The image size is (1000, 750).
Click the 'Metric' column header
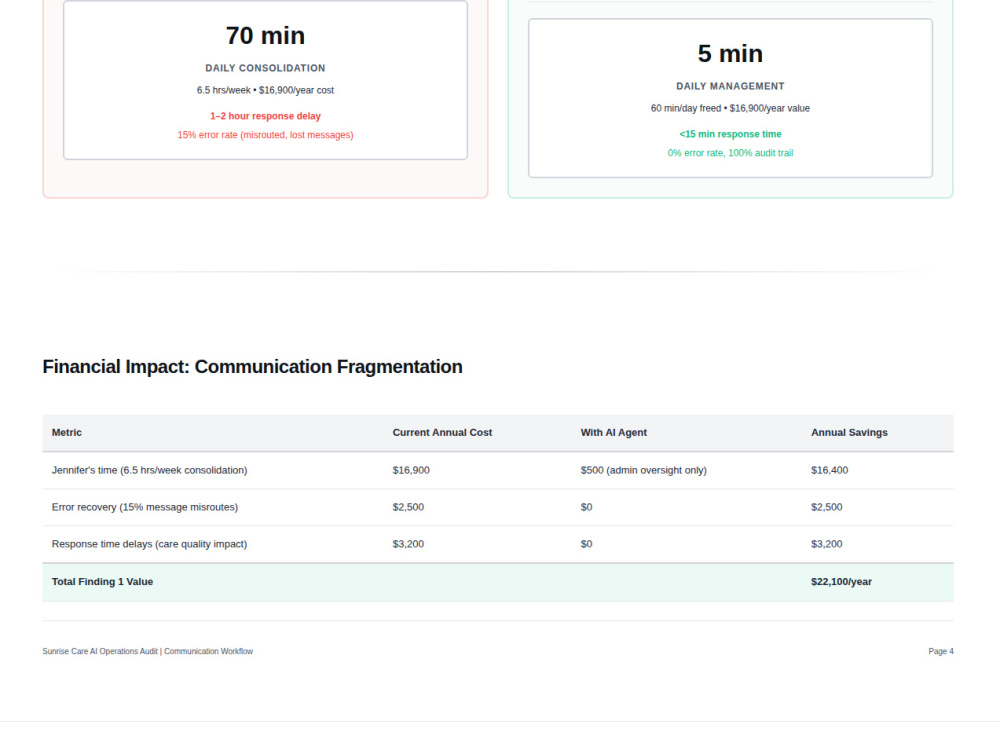click(66, 432)
